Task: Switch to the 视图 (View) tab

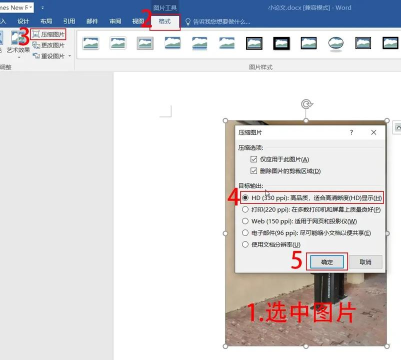Action: coord(138,21)
